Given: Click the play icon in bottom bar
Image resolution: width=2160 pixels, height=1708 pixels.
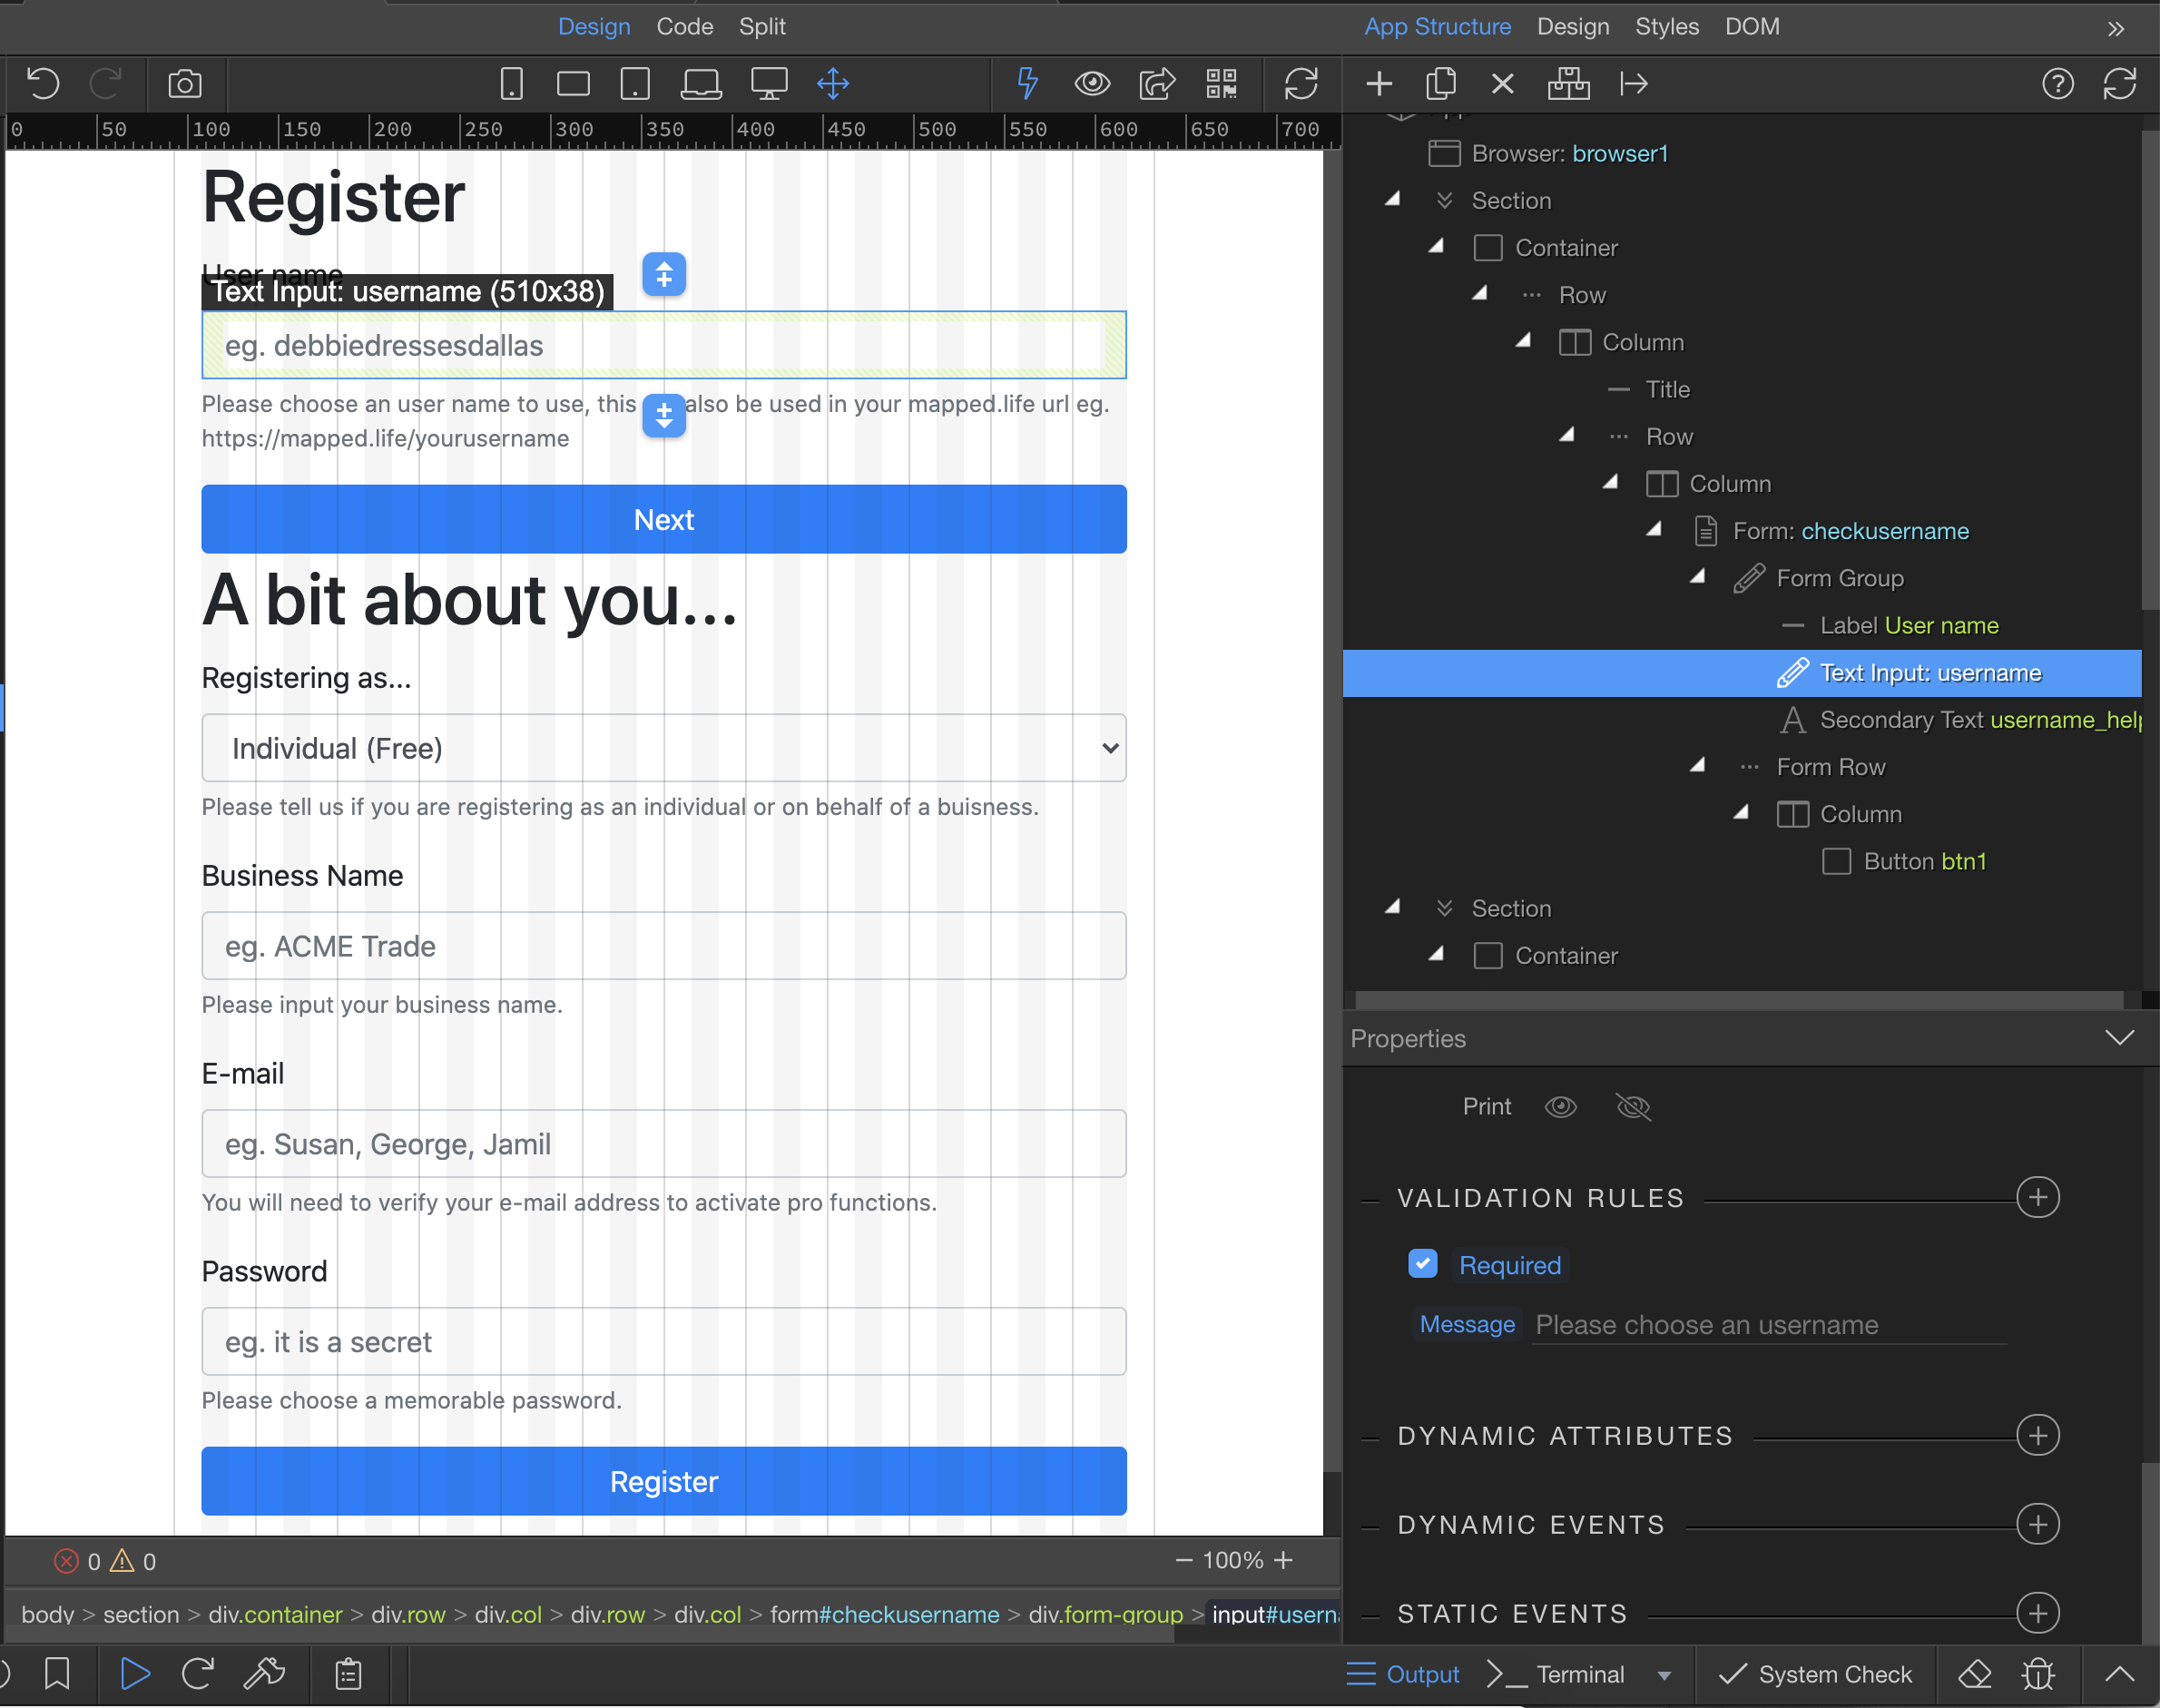Looking at the screenshot, I should [x=134, y=1673].
